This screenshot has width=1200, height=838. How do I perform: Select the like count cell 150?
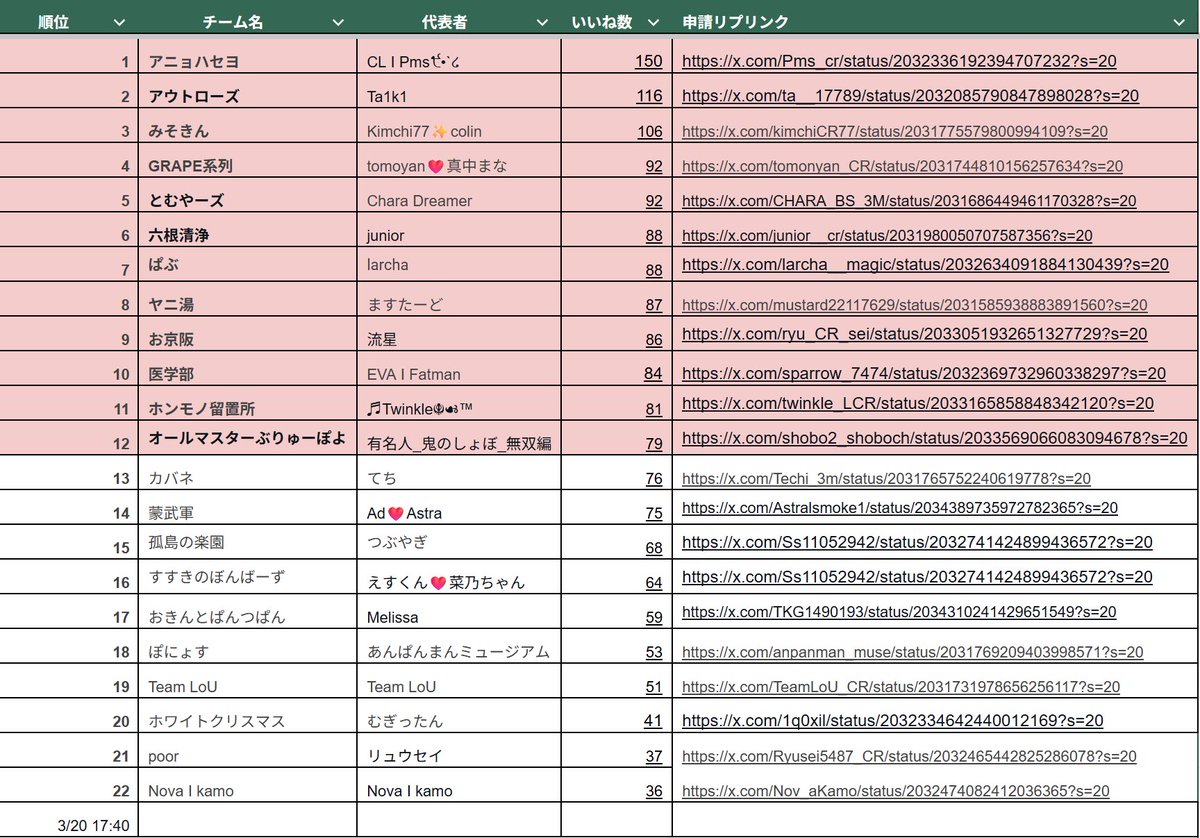616,56
